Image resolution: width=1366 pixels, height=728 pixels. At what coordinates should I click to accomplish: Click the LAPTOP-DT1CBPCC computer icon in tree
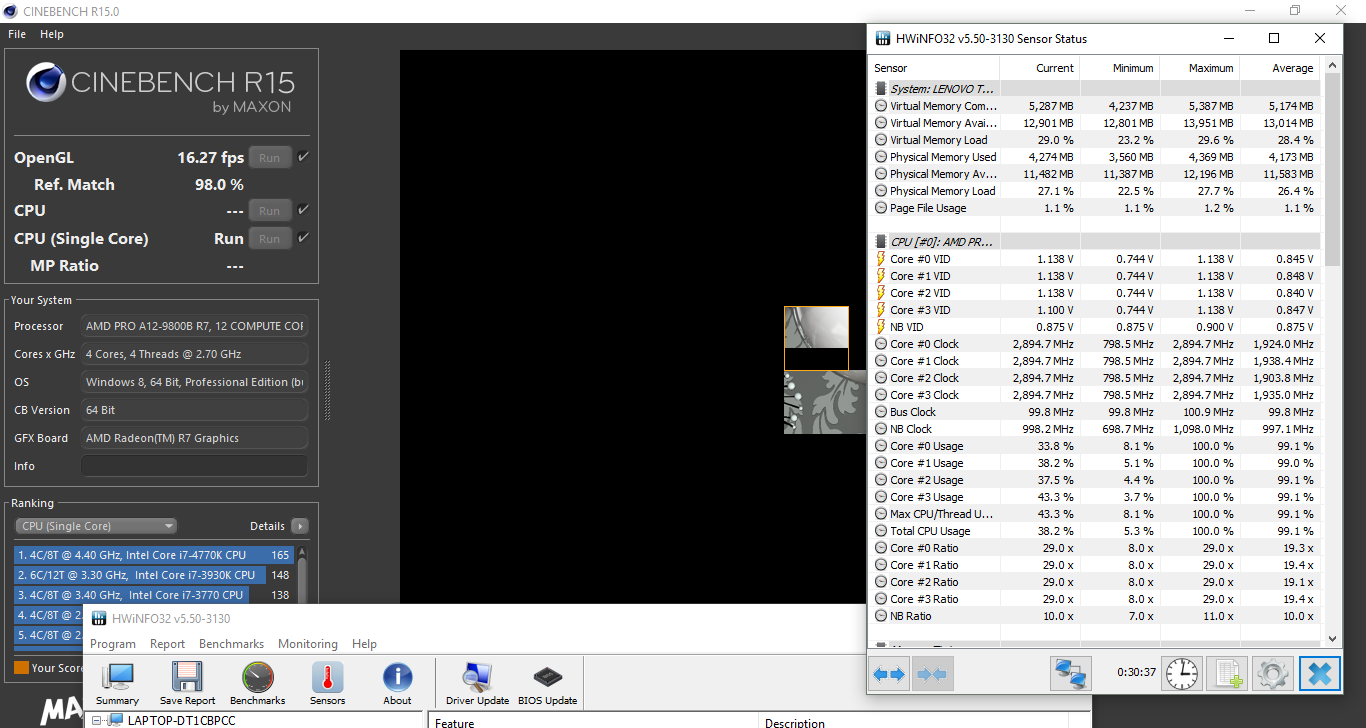(x=116, y=720)
